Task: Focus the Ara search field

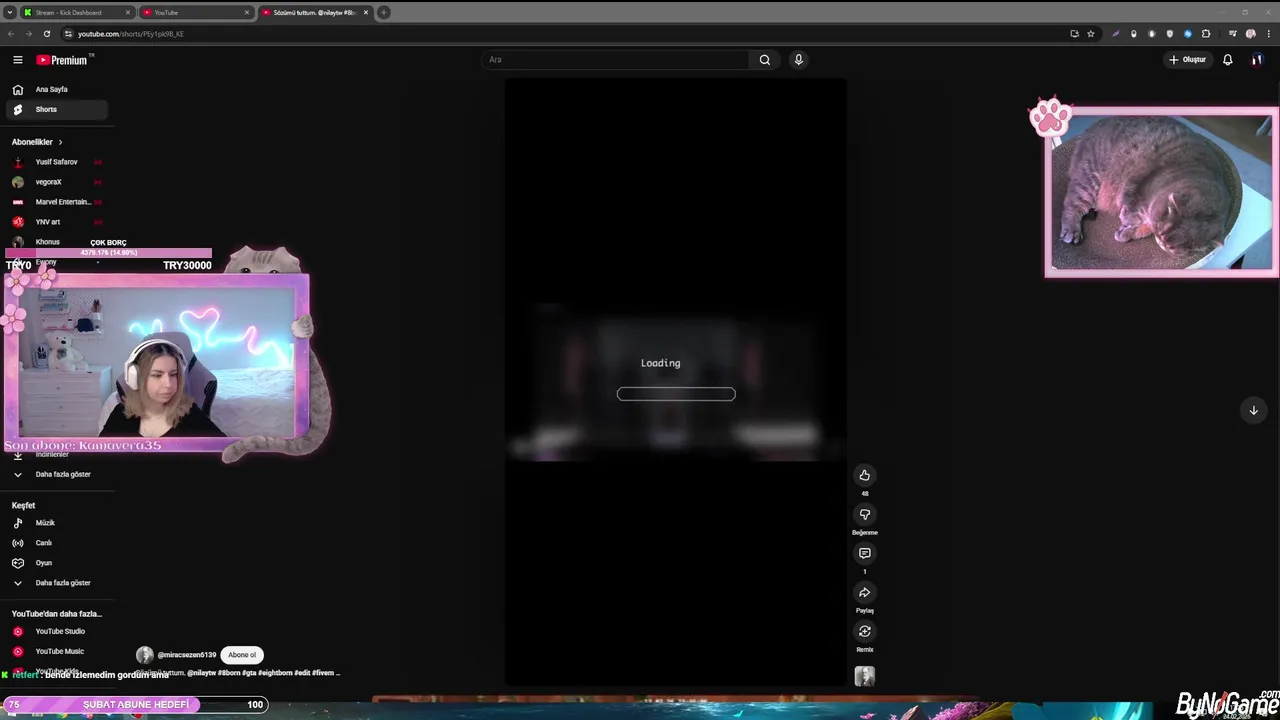Action: pyautogui.click(x=616, y=60)
